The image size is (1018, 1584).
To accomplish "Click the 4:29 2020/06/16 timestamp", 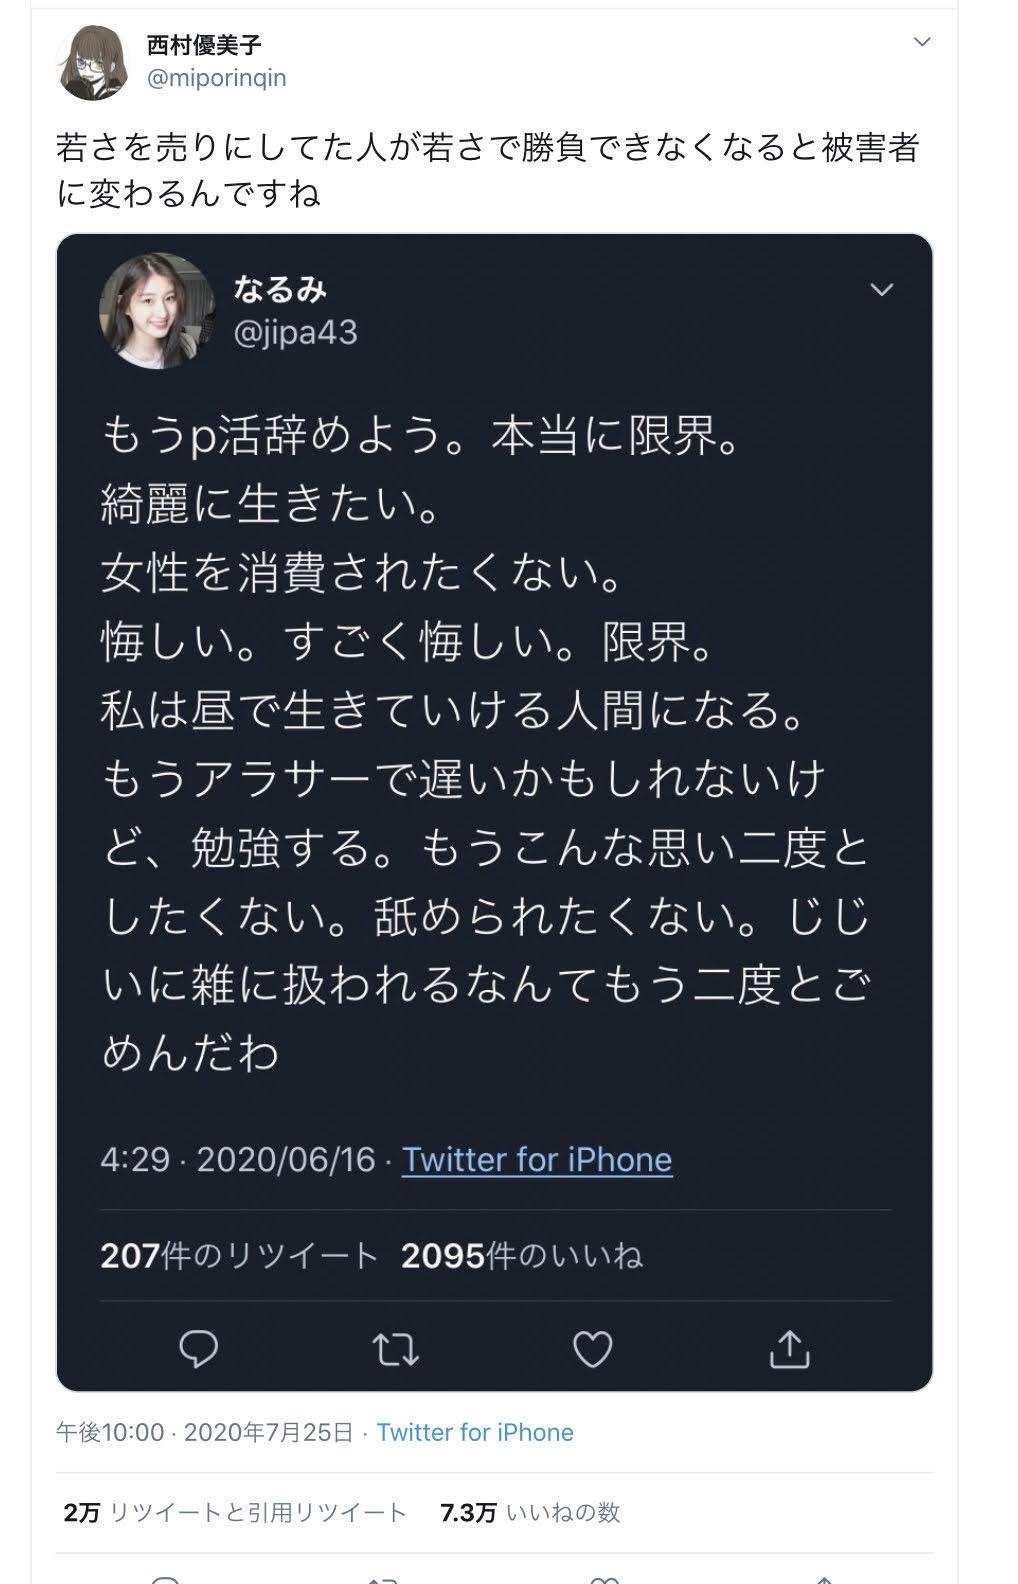I will (237, 1159).
